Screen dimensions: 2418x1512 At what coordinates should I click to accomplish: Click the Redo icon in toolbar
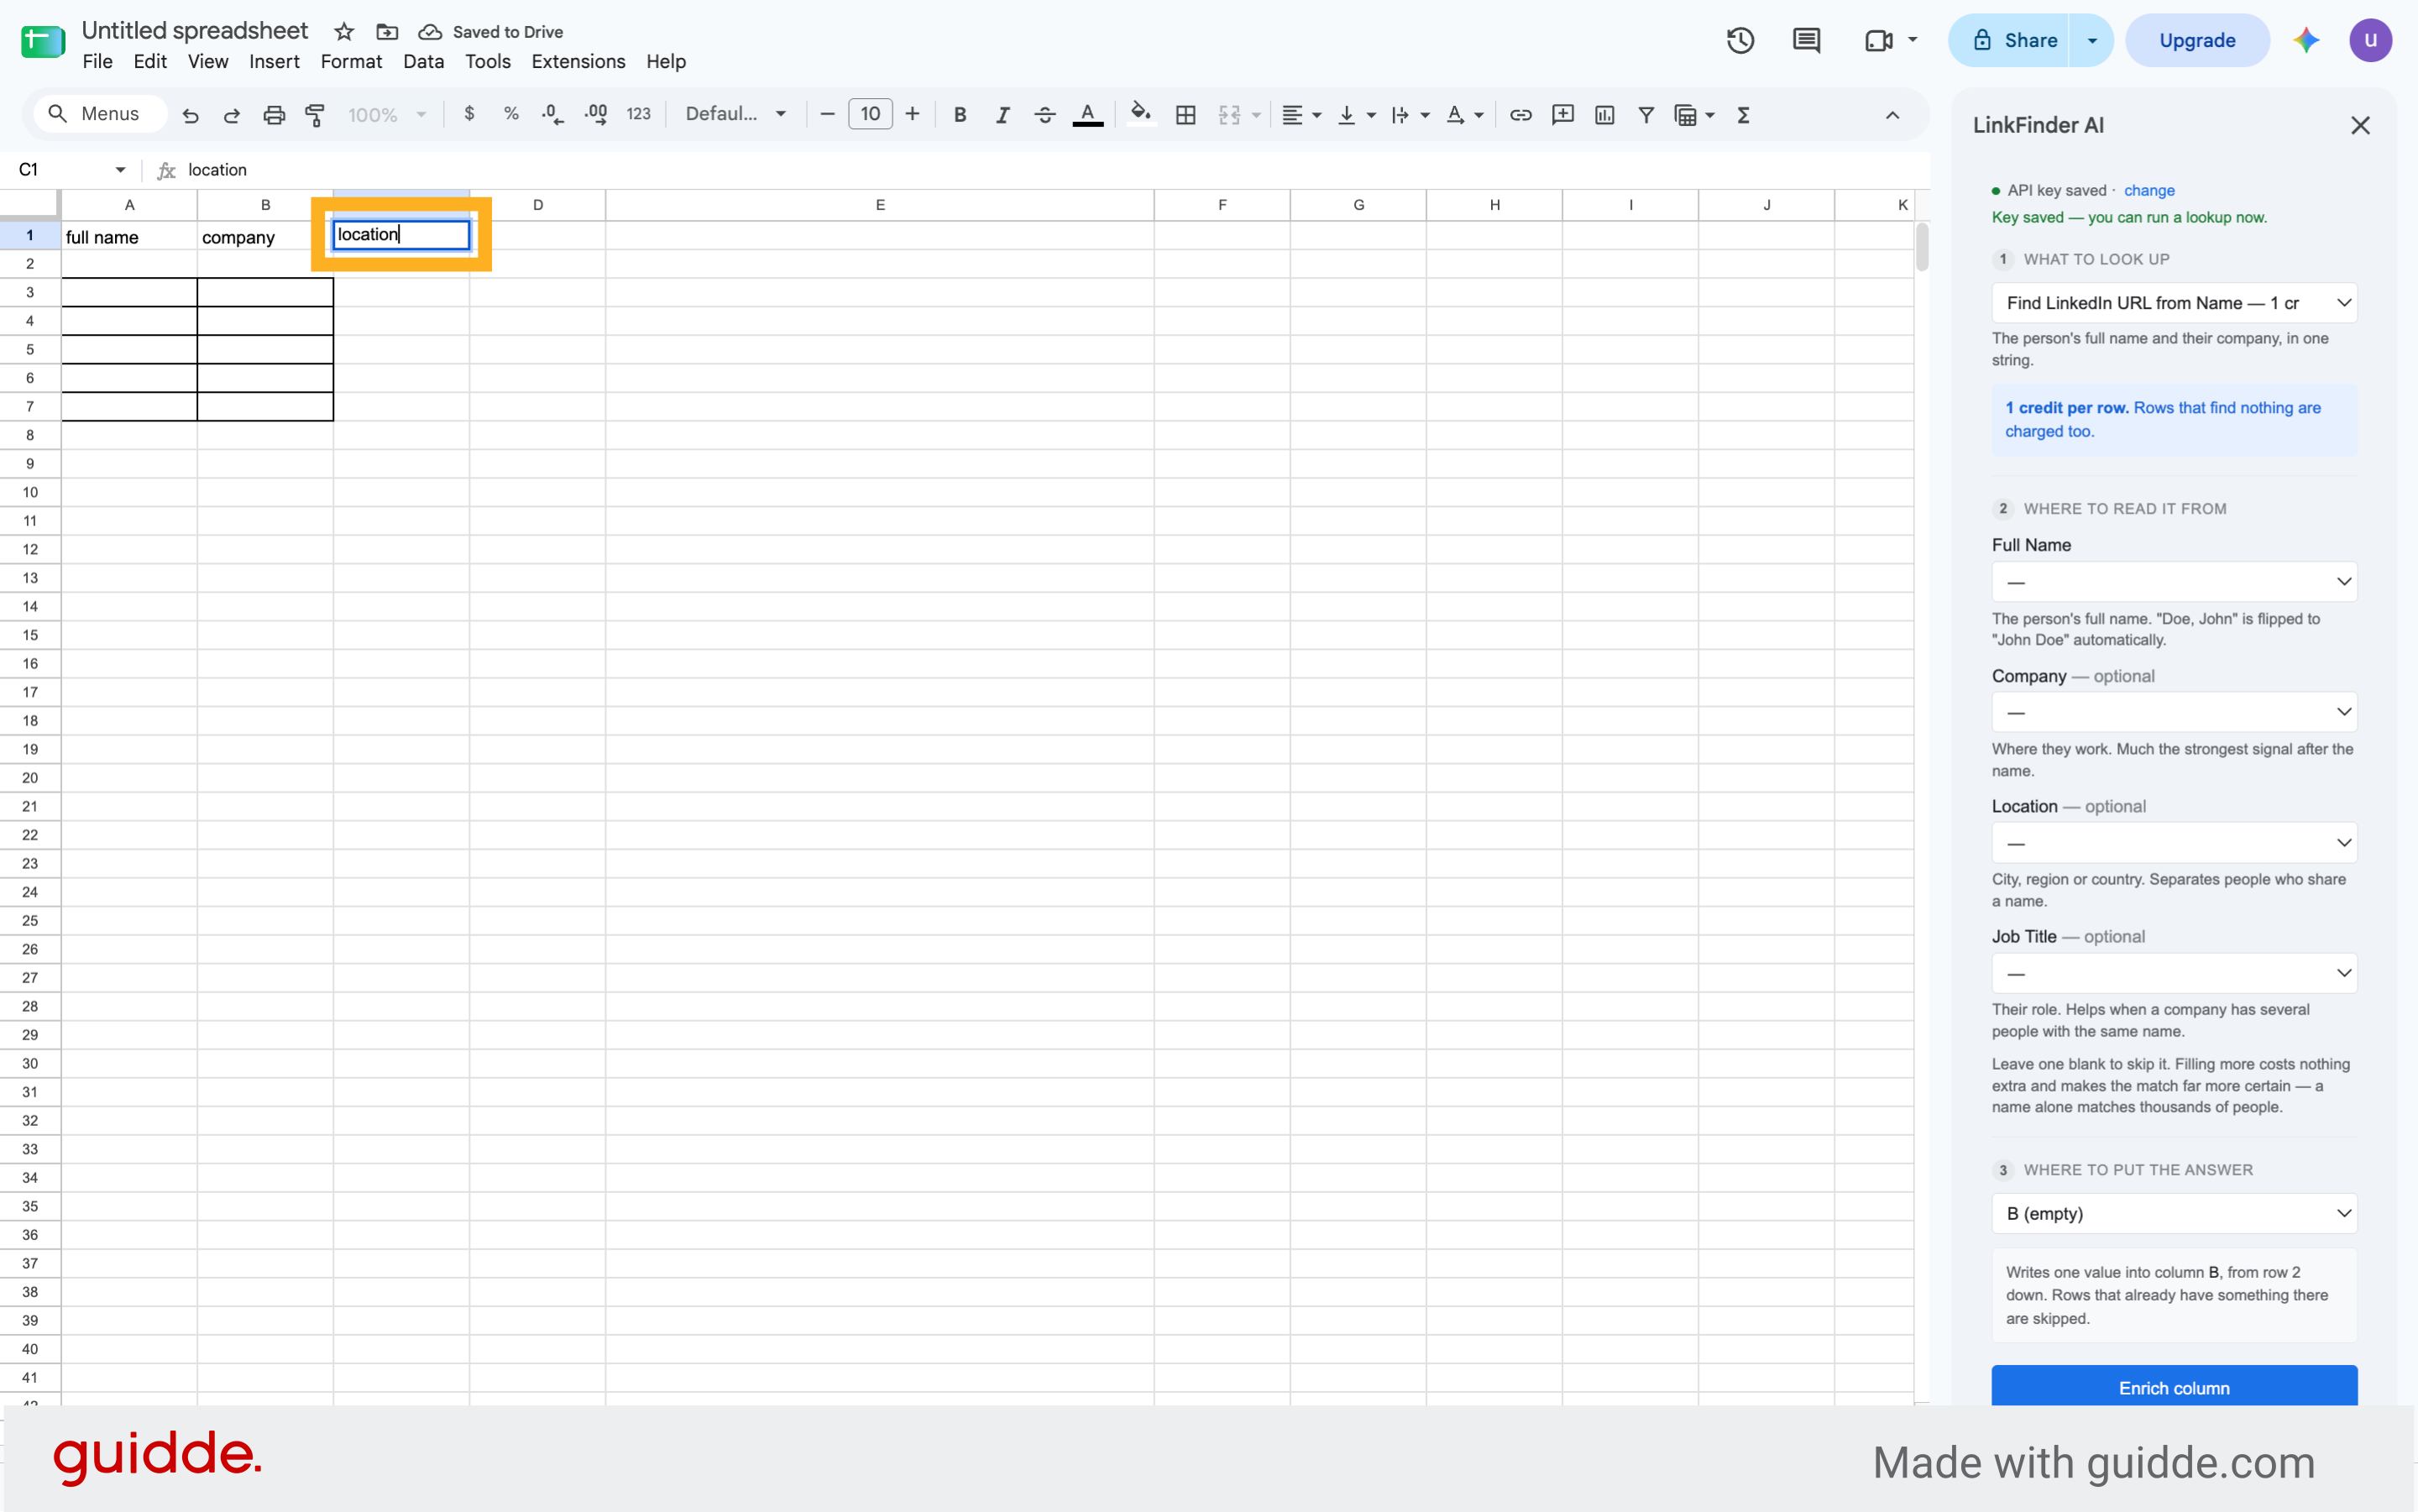[232, 115]
